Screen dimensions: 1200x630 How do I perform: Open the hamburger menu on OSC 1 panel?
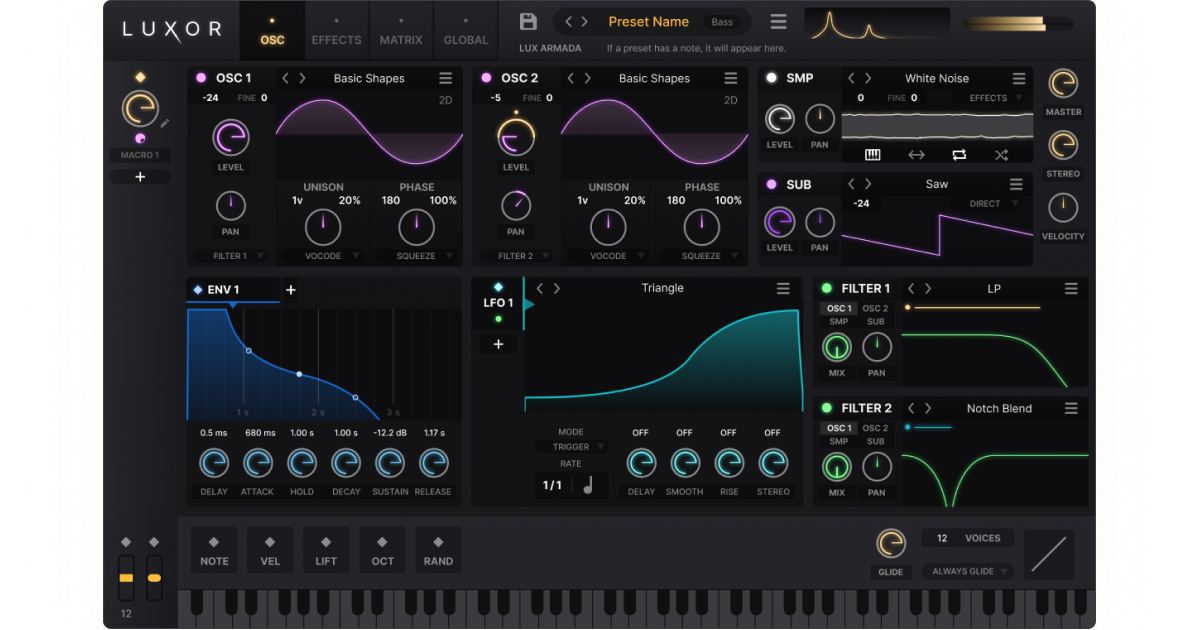click(446, 78)
